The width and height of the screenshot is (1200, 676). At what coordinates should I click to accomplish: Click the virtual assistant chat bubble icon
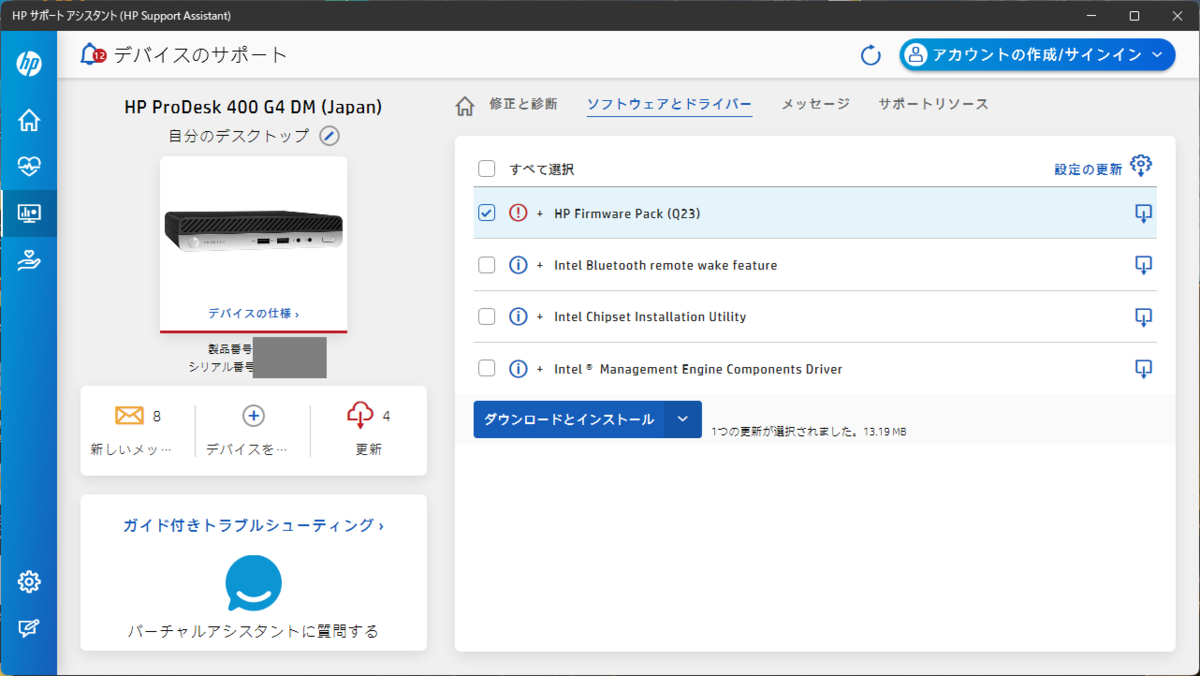[253, 583]
